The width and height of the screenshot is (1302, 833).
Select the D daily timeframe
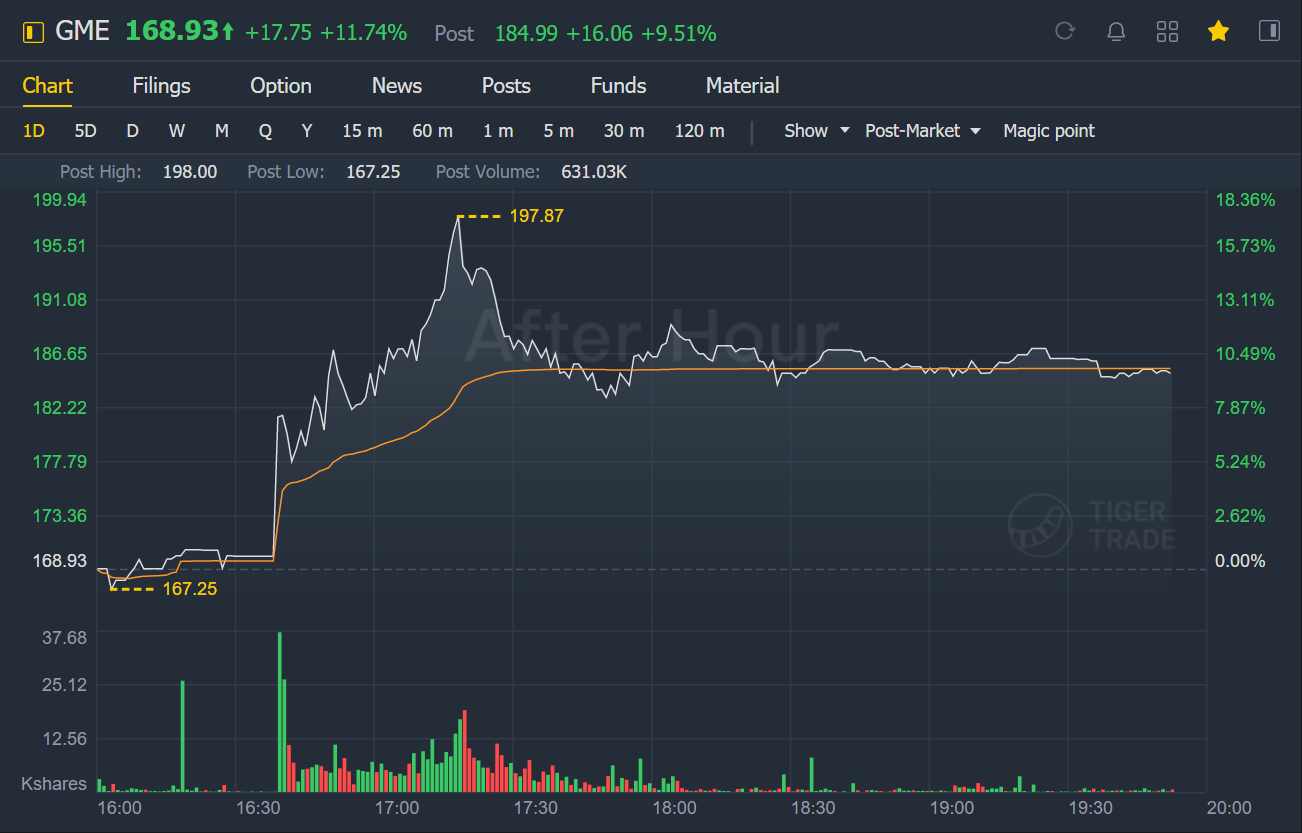pos(132,131)
